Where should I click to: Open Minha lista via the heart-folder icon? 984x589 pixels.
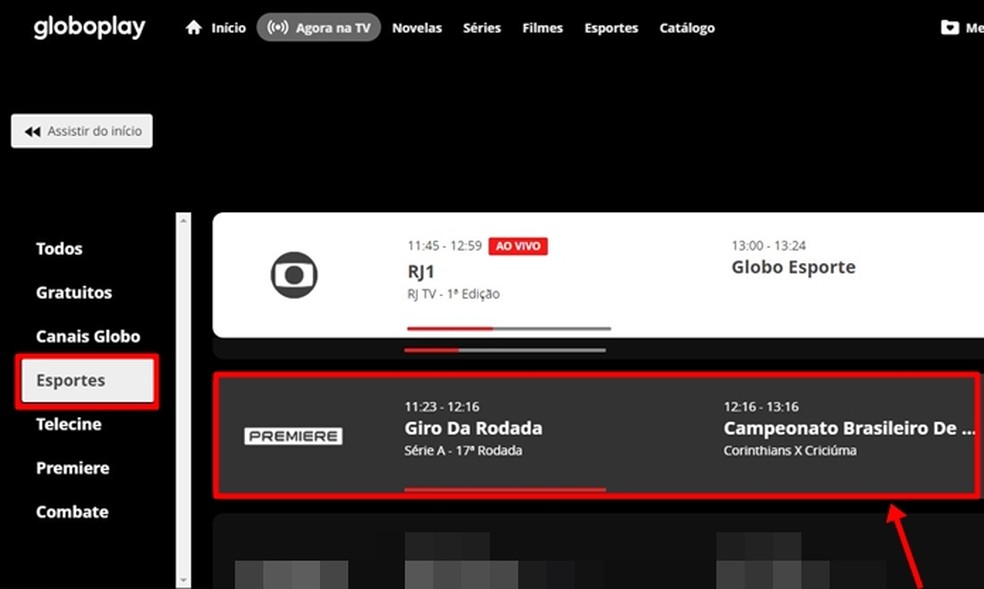(x=948, y=27)
